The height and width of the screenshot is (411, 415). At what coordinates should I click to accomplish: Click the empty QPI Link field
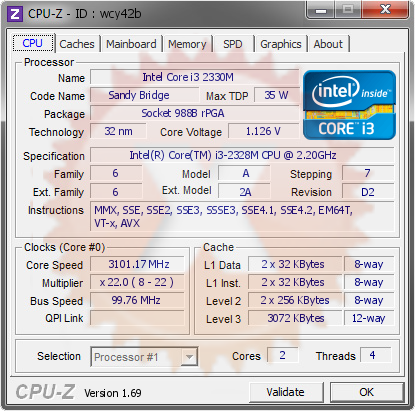[137, 318]
